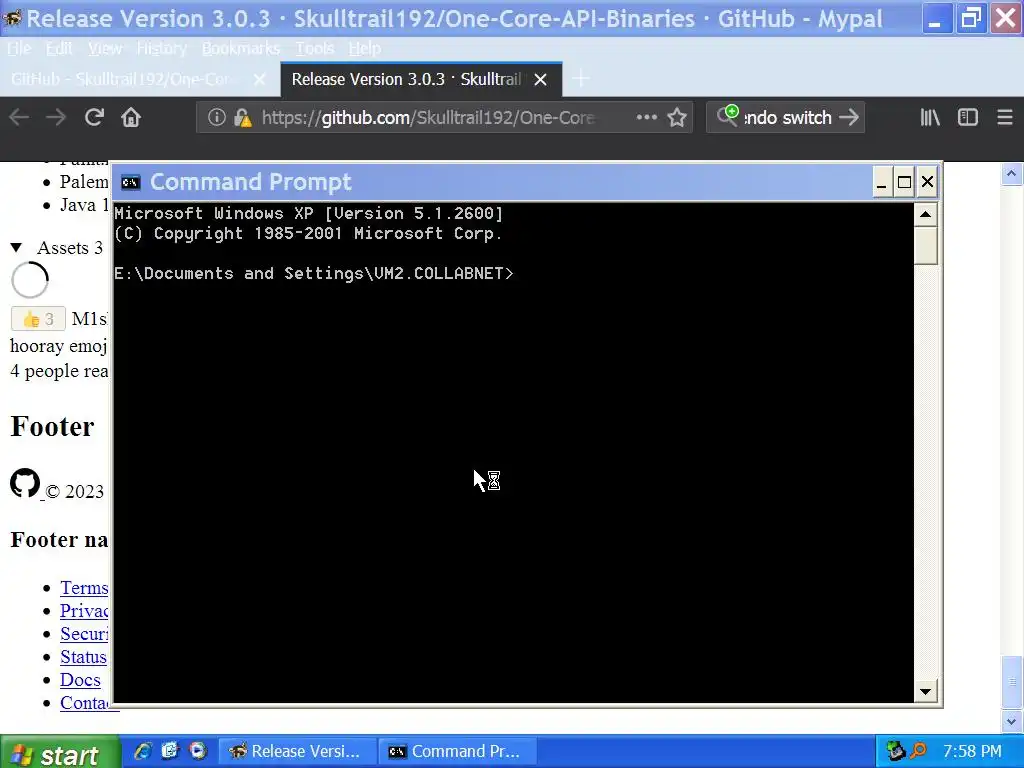Open the Library icon
The width and height of the screenshot is (1024, 768).
click(x=930, y=118)
